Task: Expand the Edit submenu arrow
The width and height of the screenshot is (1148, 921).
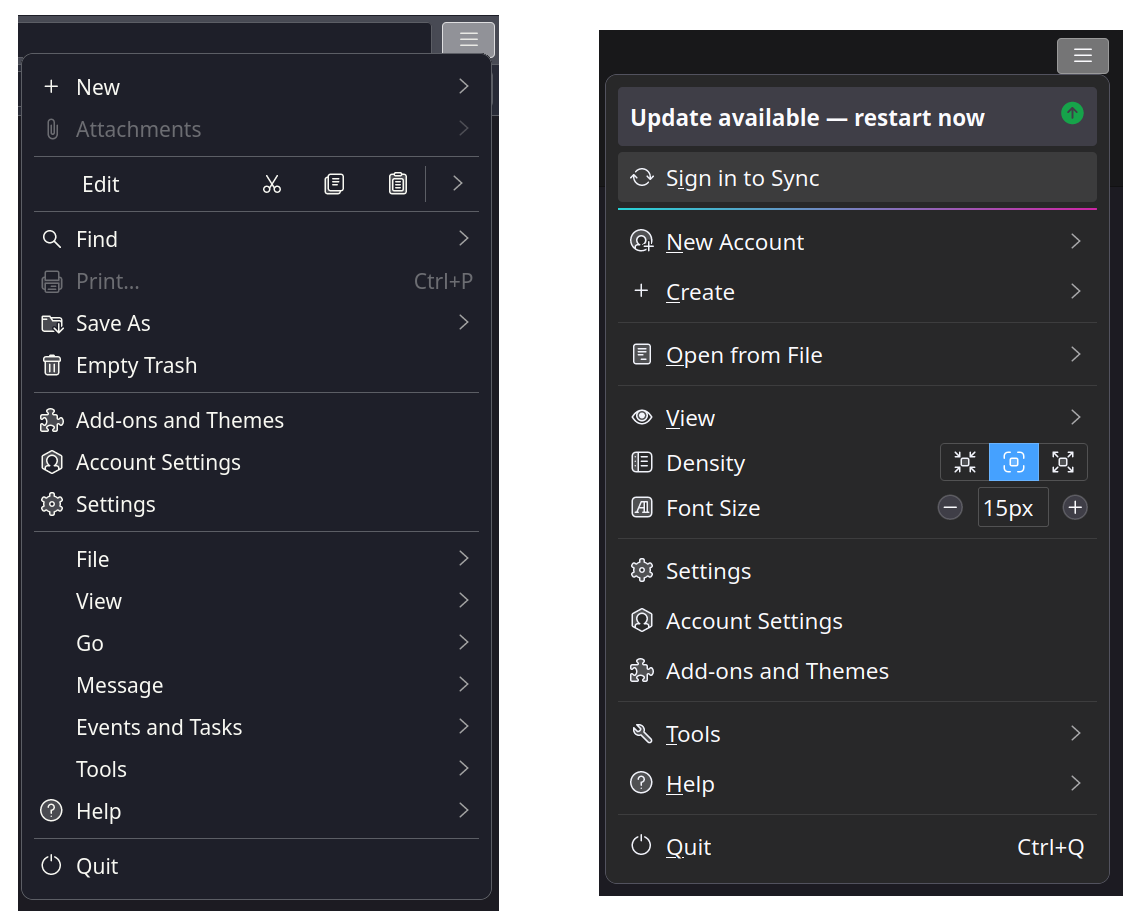Action: (457, 184)
